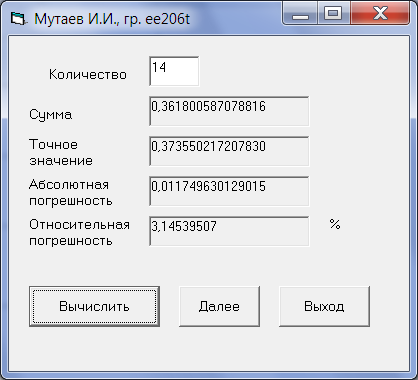The width and height of the screenshot is (418, 380).
Task: Select the Сумма result field 0,361800587078816
Action: pyautogui.click(x=229, y=111)
